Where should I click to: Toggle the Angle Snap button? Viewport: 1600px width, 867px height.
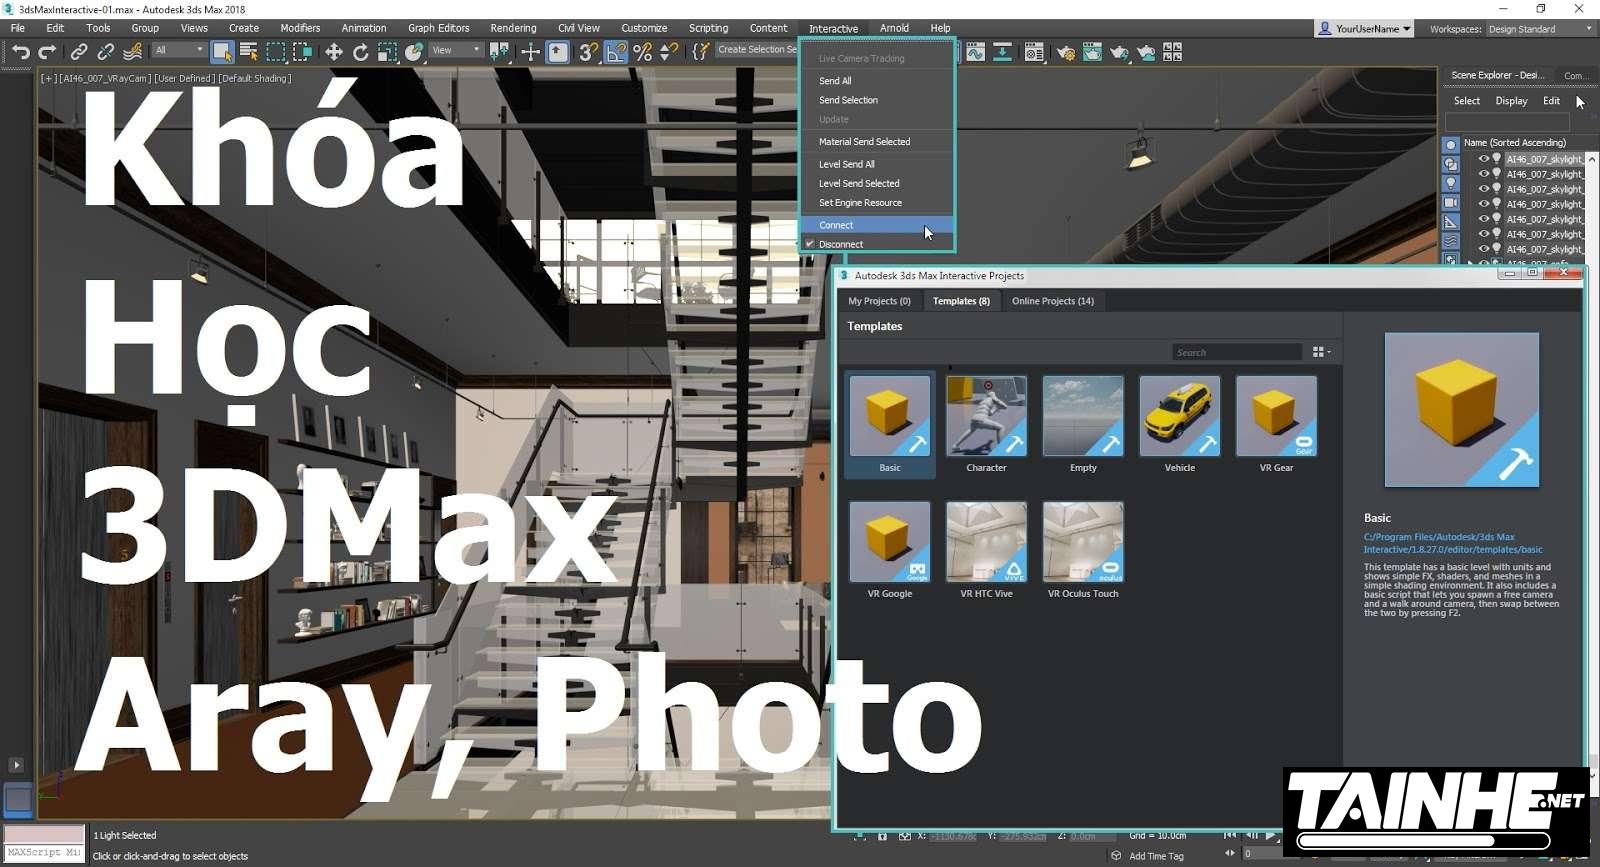pyautogui.click(x=616, y=51)
